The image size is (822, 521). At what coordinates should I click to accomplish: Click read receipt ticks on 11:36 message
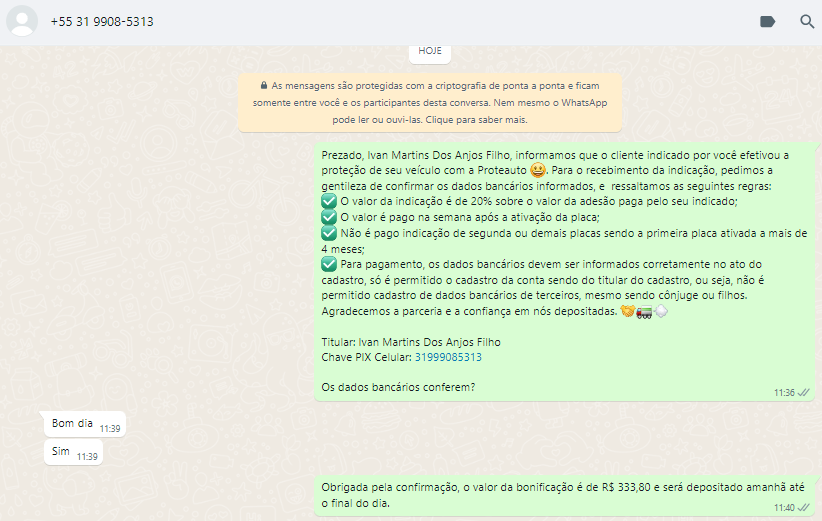click(x=803, y=393)
